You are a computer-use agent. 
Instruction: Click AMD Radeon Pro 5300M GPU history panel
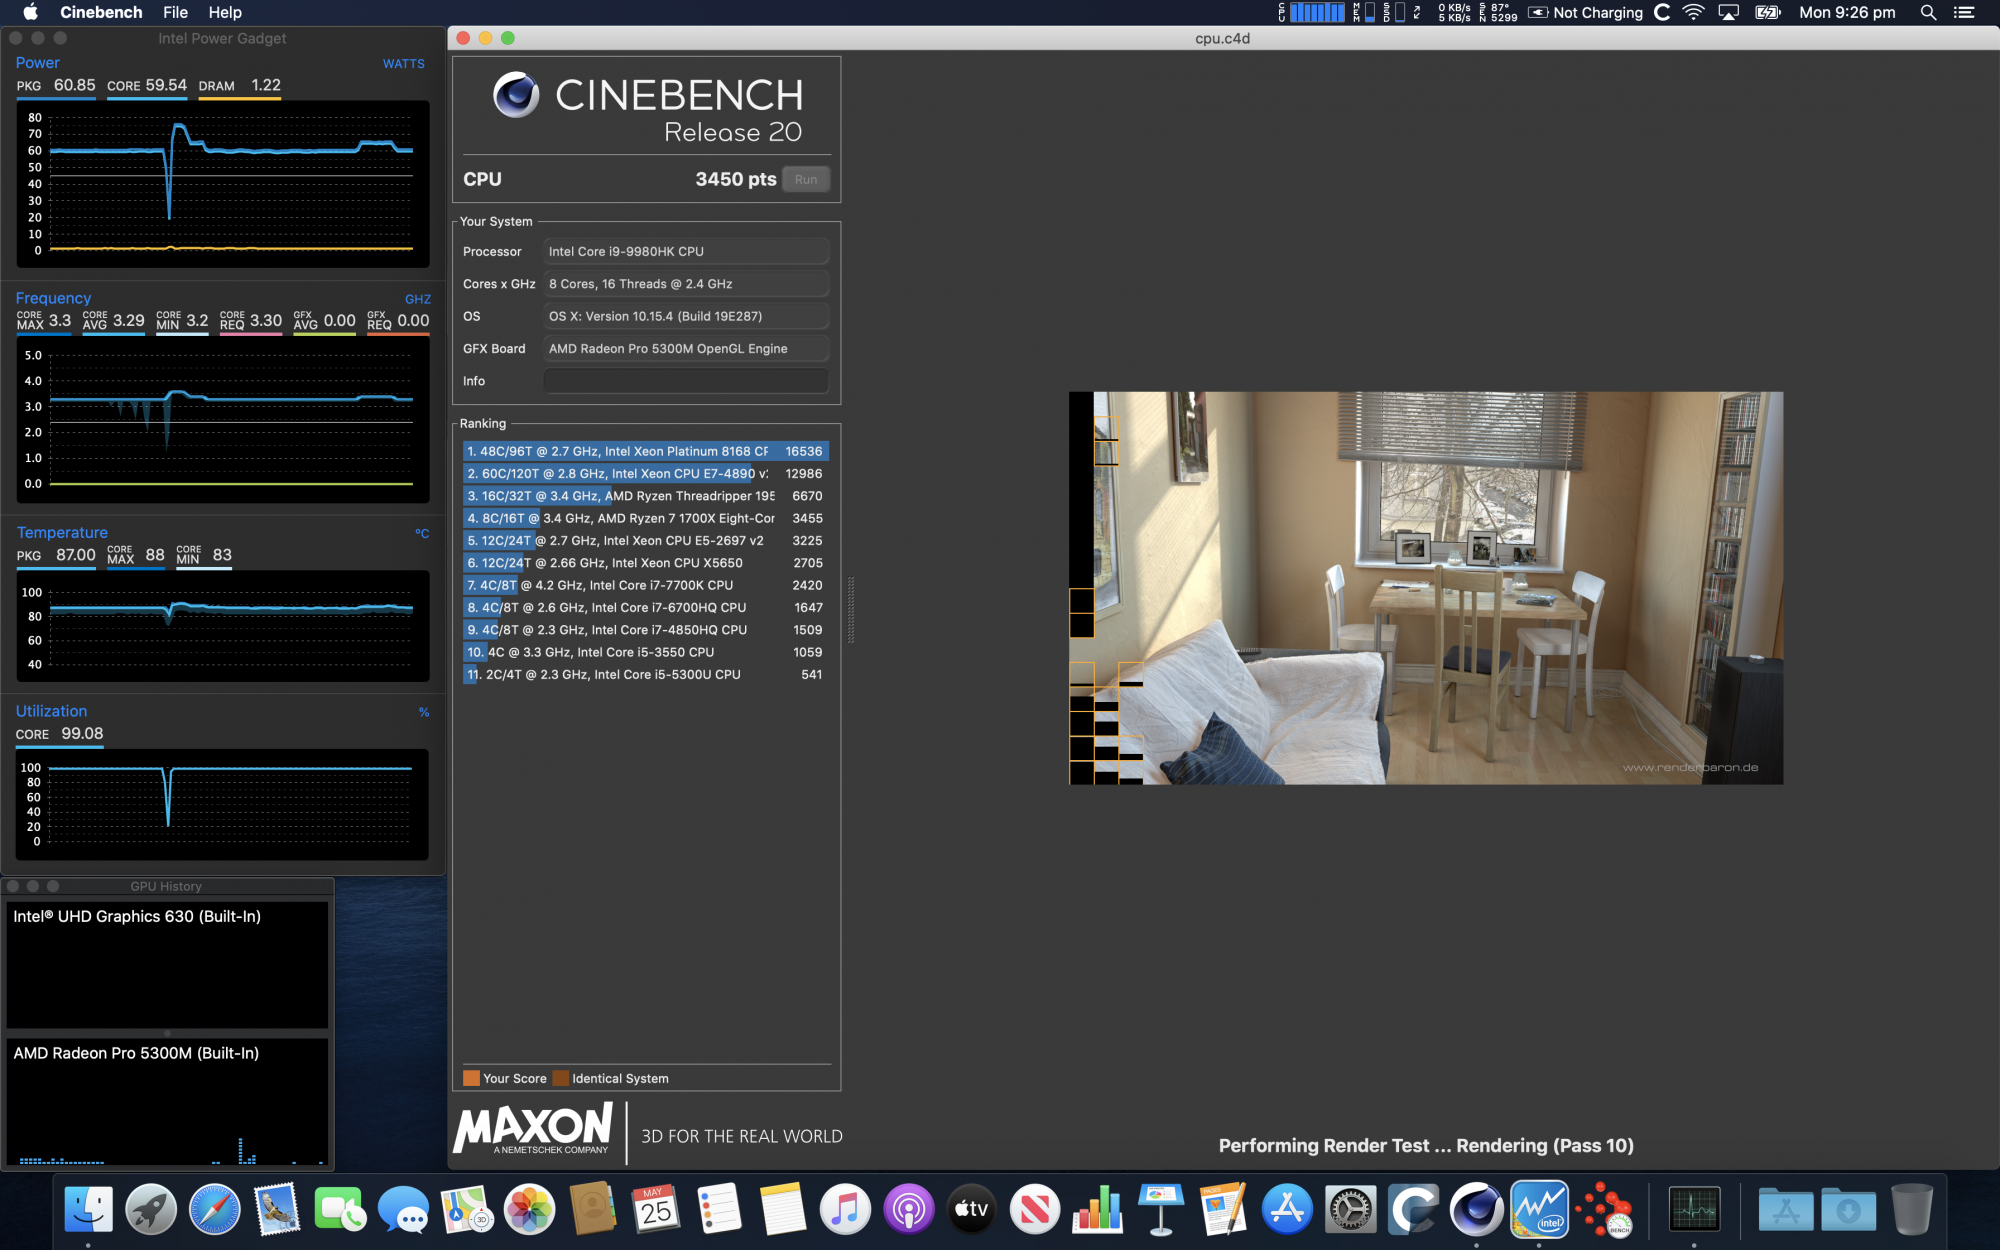pyautogui.click(x=168, y=1102)
